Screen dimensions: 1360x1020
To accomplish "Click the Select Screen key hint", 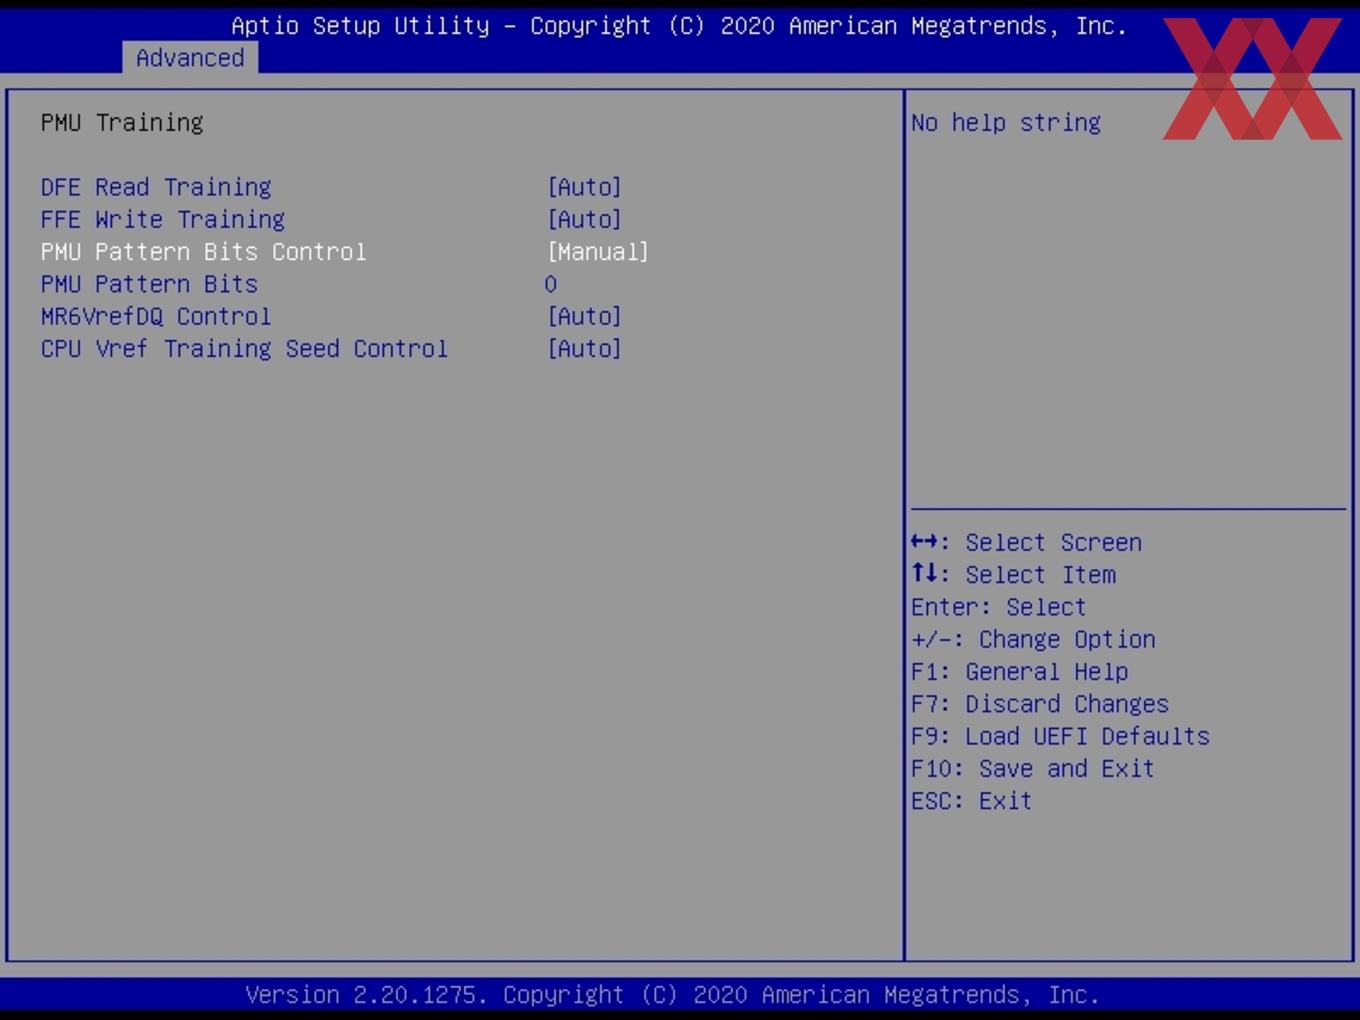I will coord(1026,542).
